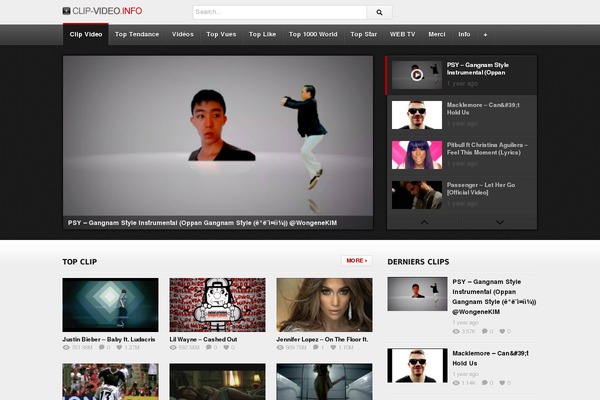This screenshot has width=600, height=400.
Task: Click comment icon under Lil Wayne clip
Action: pos(209,348)
